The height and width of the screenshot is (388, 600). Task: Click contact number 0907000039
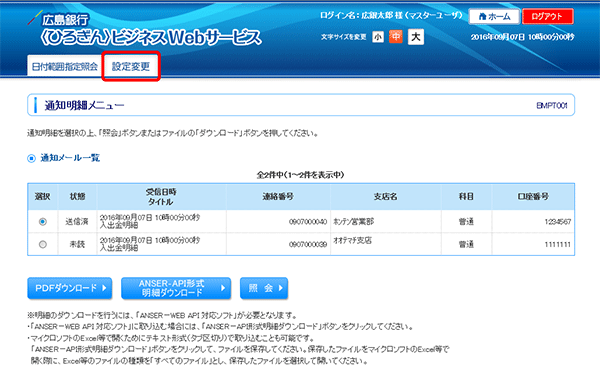[308, 244]
